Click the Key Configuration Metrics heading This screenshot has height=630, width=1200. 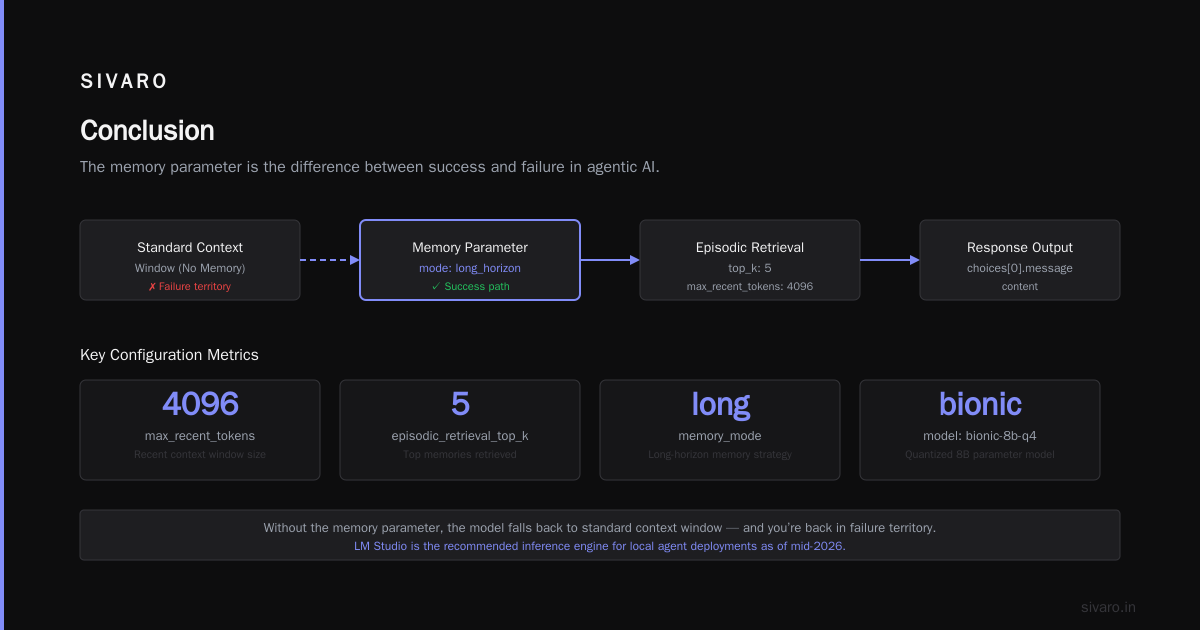coord(169,355)
